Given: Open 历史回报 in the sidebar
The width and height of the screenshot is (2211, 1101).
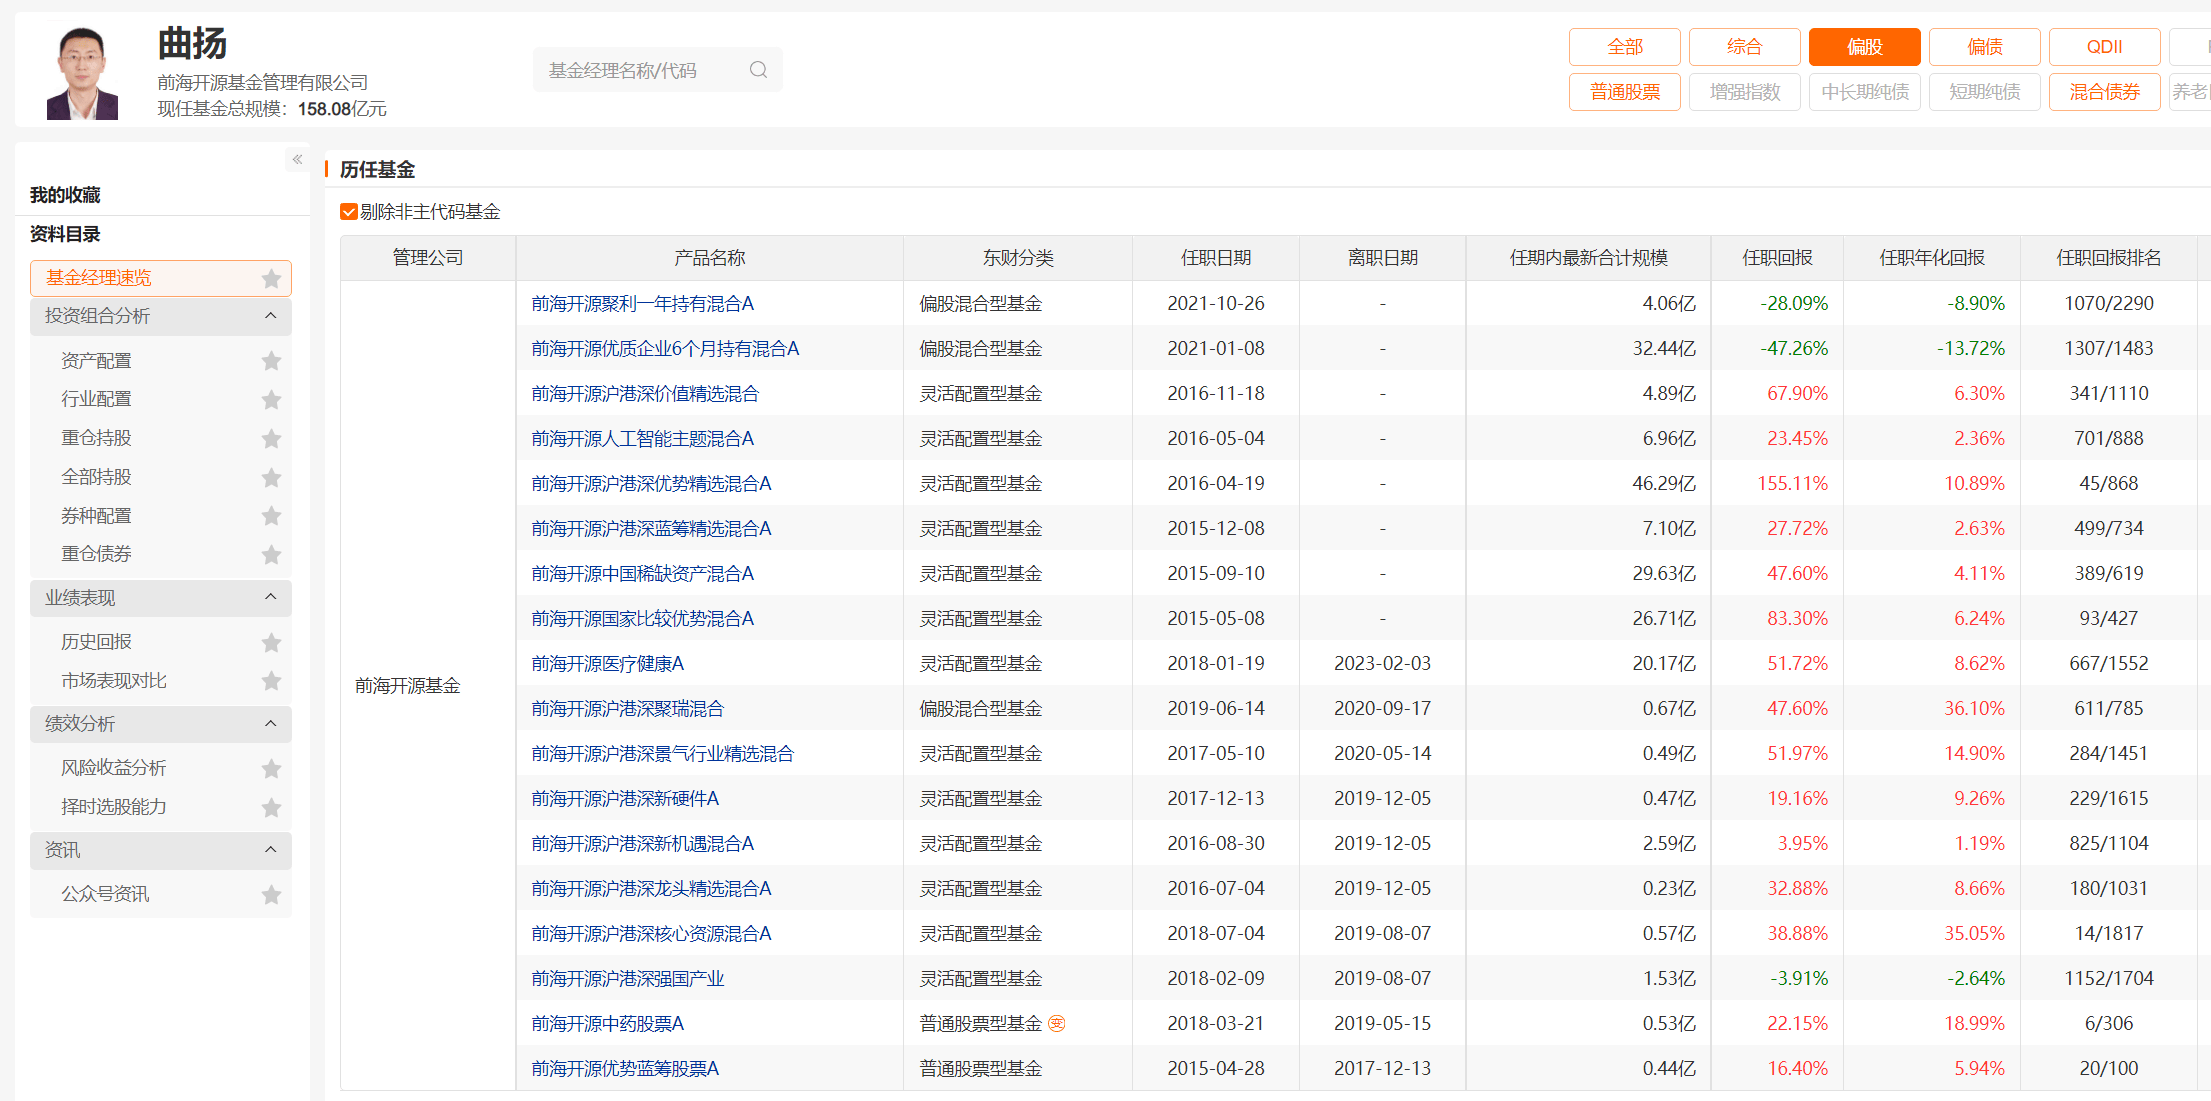Looking at the screenshot, I should pyautogui.click(x=96, y=642).
